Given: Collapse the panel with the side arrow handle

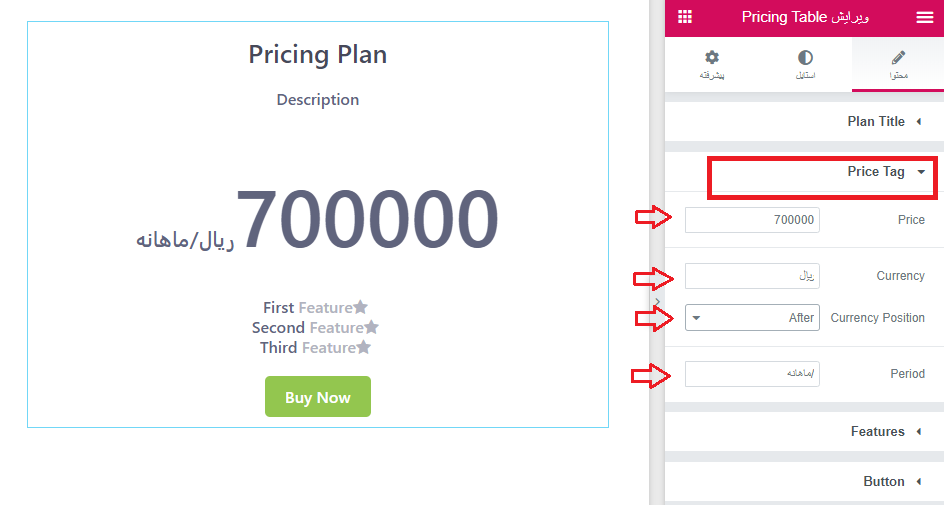Looking at the screenshot, I should pyautogui.click(x=657, y=302).
